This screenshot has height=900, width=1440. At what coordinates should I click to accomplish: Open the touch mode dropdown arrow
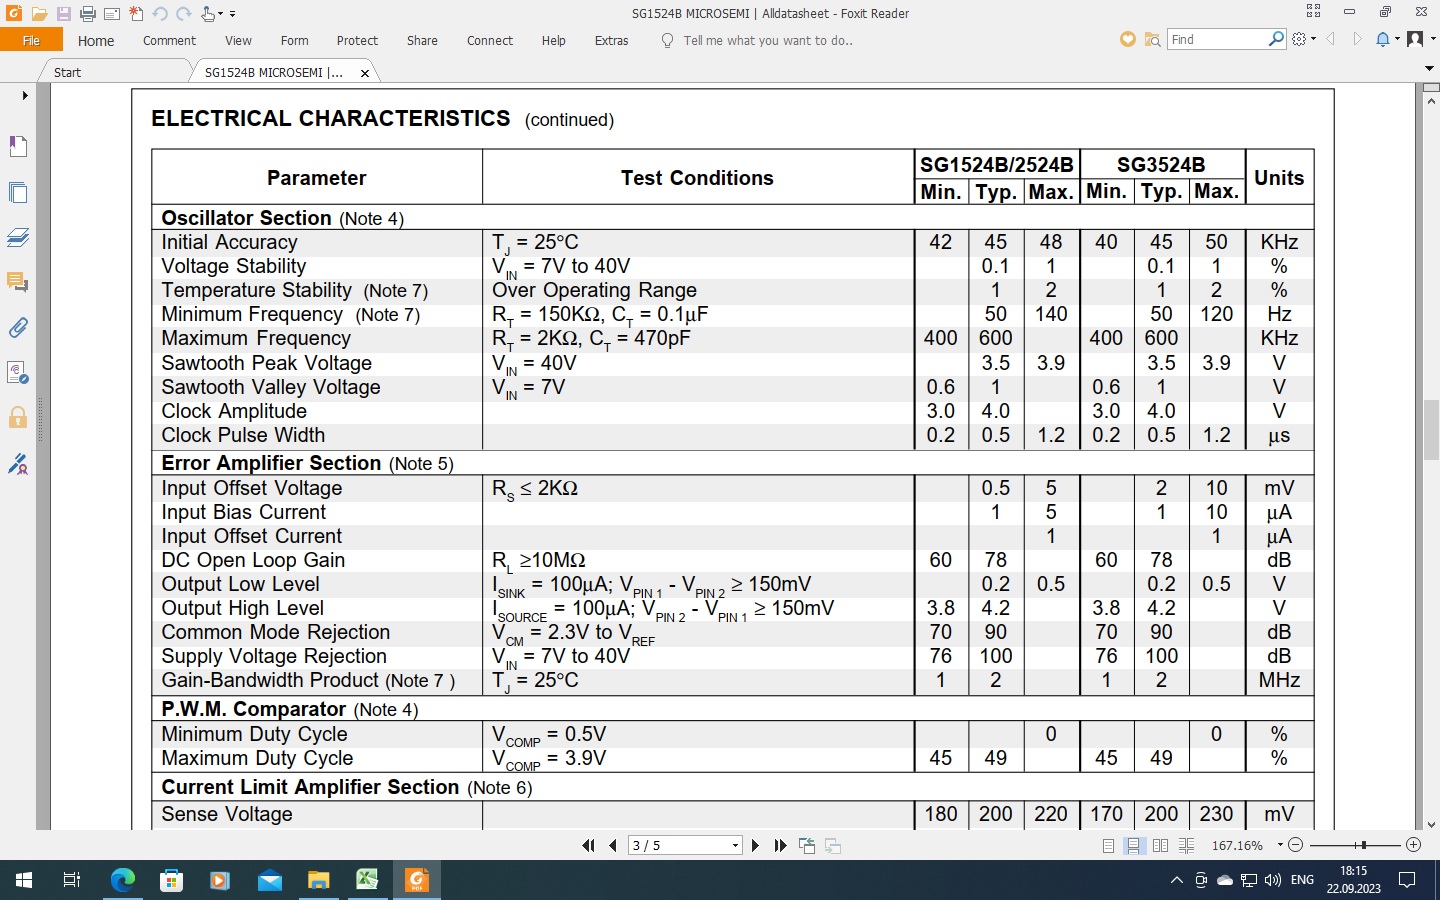point(221,14)
